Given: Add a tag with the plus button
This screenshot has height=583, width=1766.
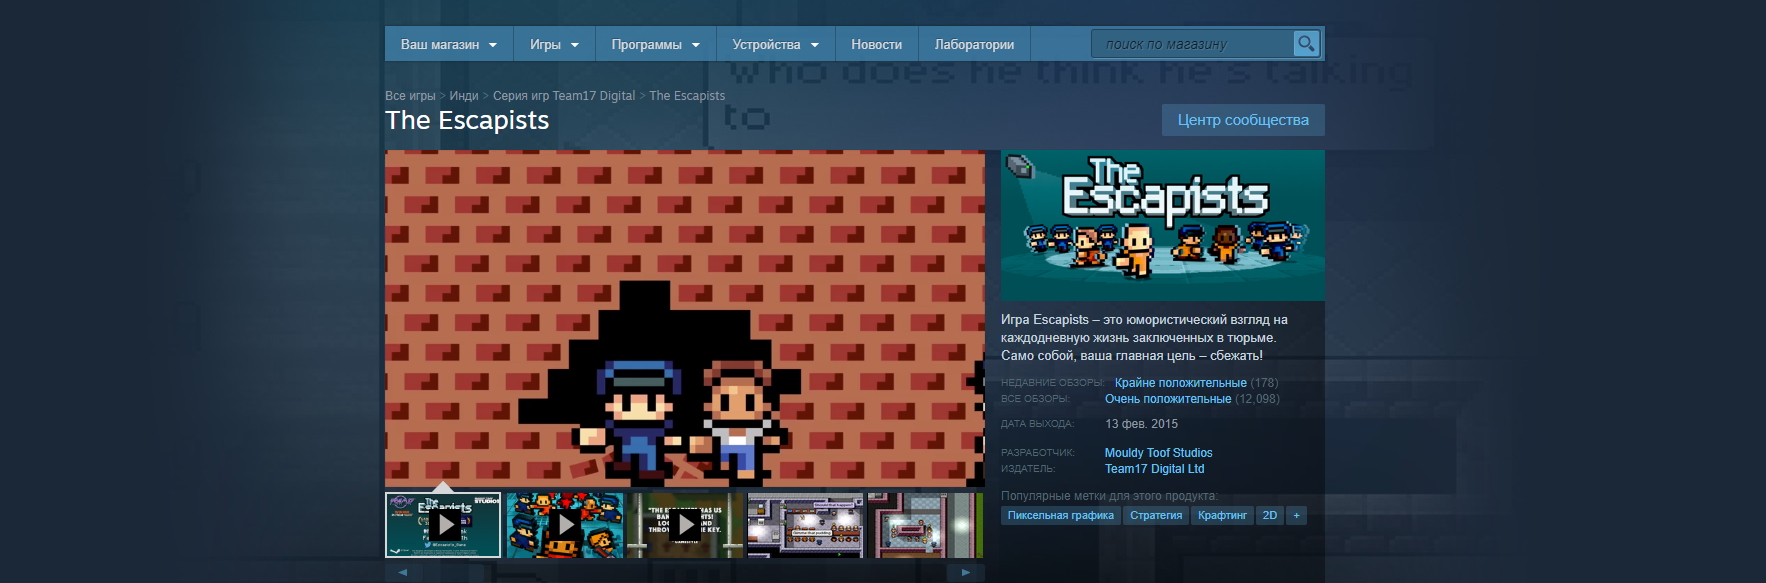Looking at the screenshot, I should [x=1296, y=515].
